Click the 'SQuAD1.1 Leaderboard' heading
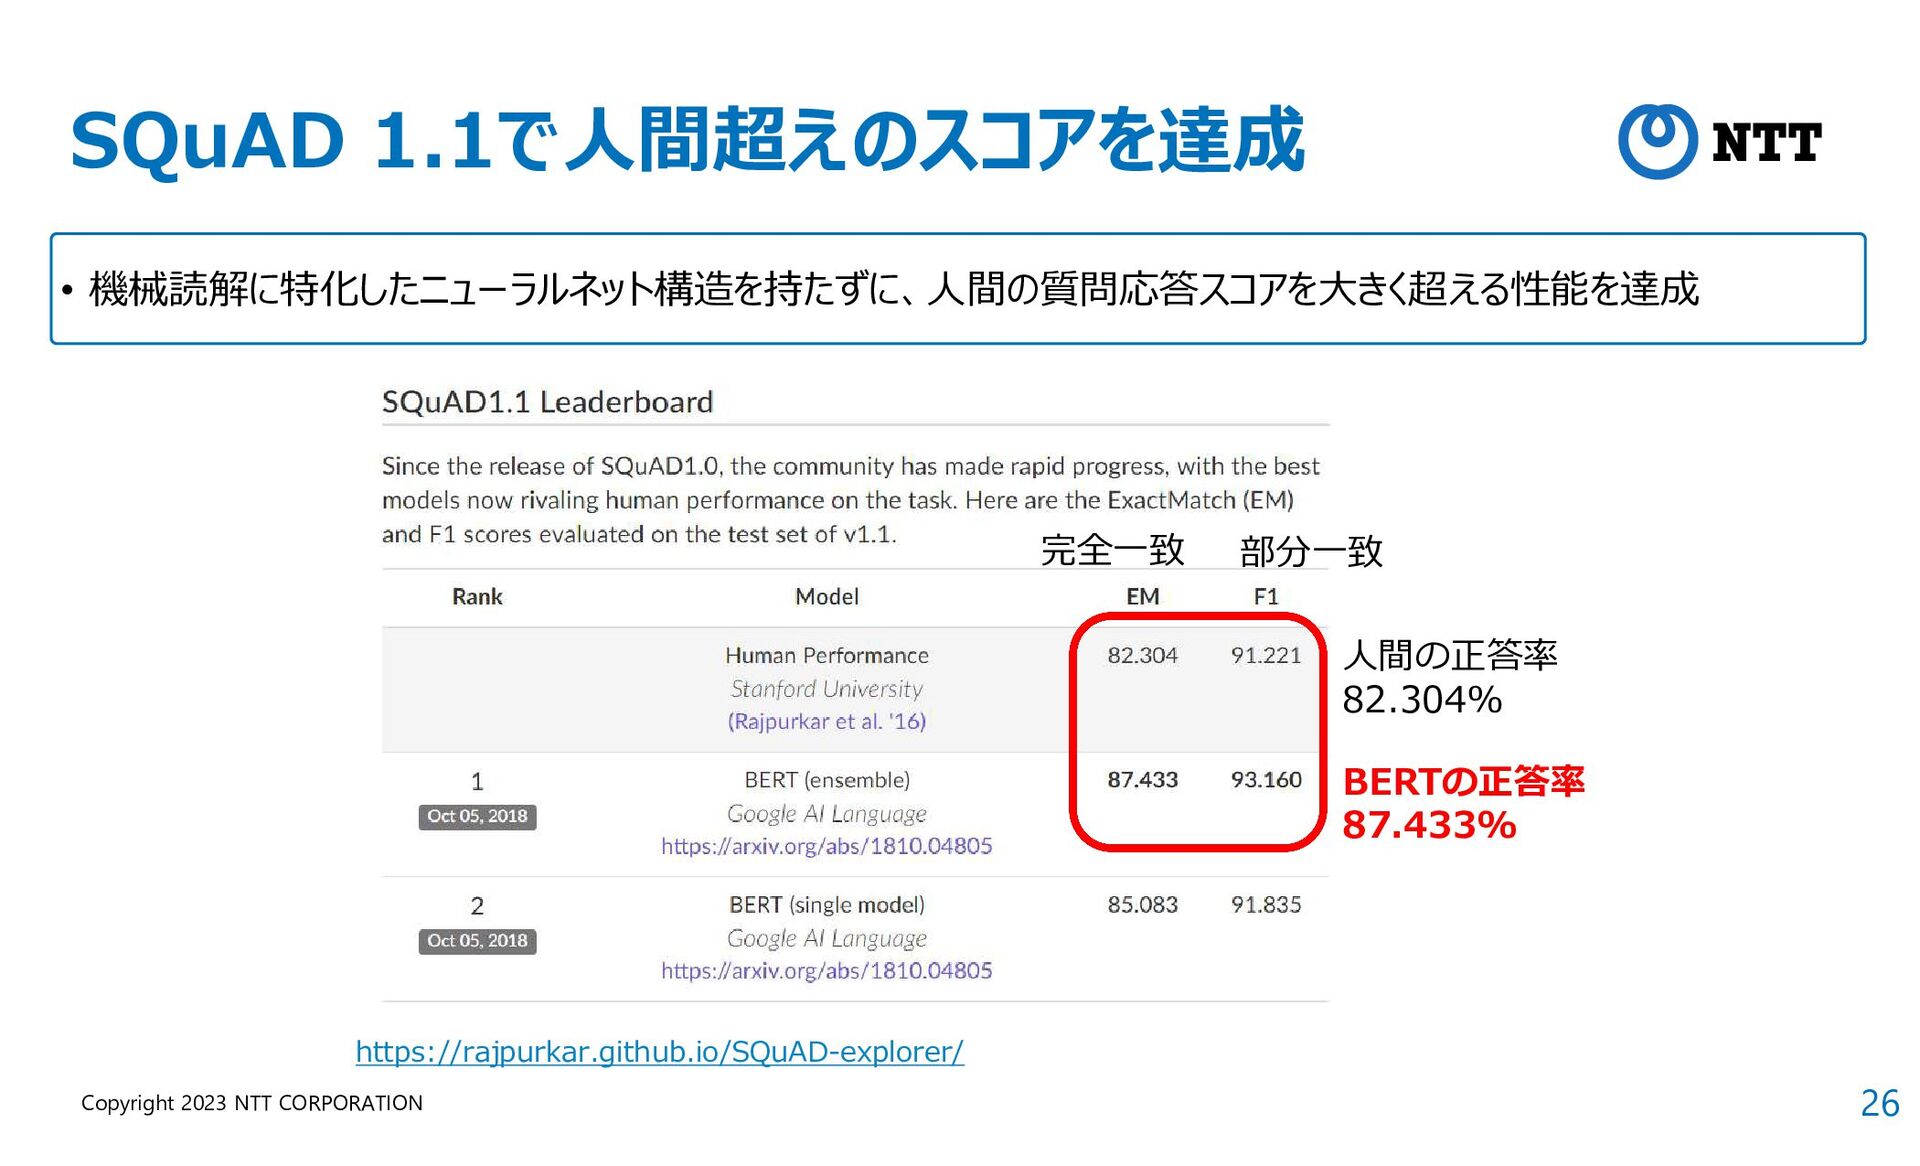Image resolution: width=1920 pixels, height=1166 pixels. (x=547, y=402)
